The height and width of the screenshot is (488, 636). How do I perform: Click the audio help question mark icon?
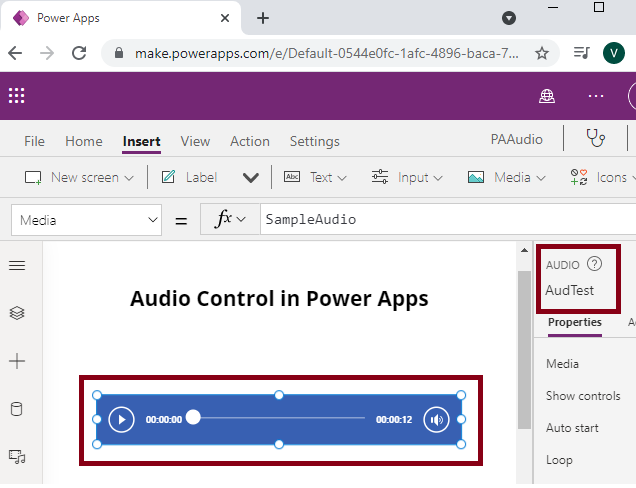(x=595, y=264)
